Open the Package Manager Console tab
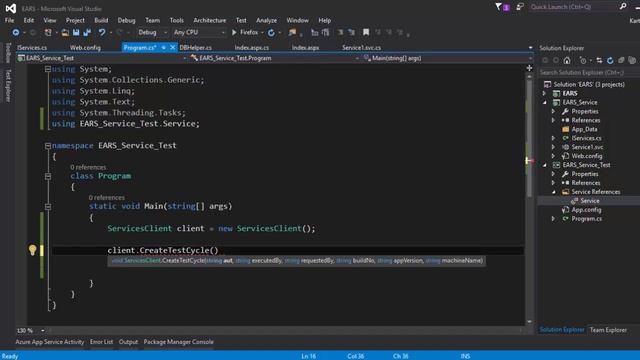The width and height of the screenshot is (640, 360). click(x=178, y=342)
